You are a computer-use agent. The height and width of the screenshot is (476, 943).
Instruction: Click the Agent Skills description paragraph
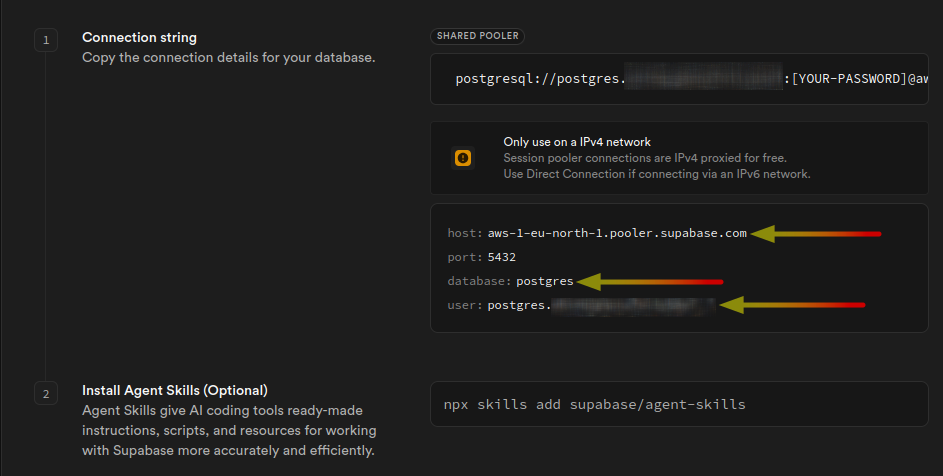pyautogui.click(x=229, y=430)
